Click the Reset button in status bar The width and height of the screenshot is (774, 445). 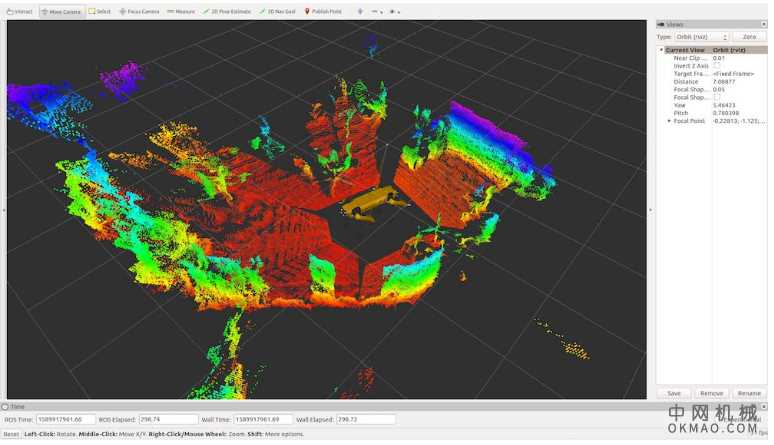pos(10,434)
